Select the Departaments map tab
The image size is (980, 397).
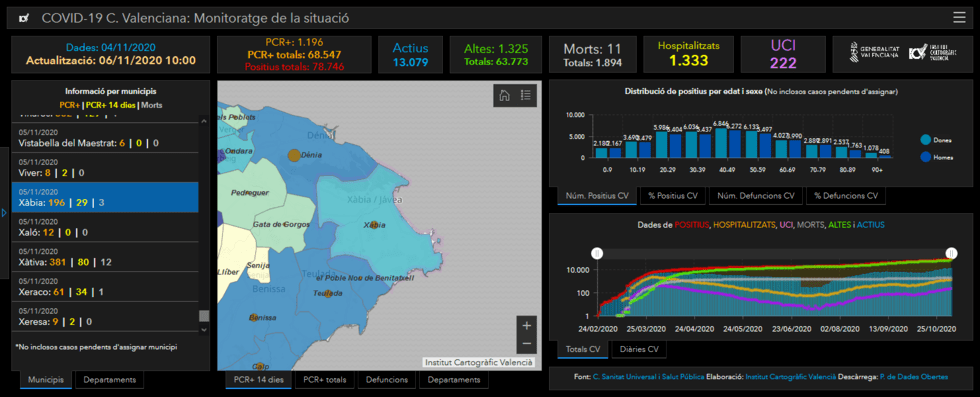click(454, 379)
